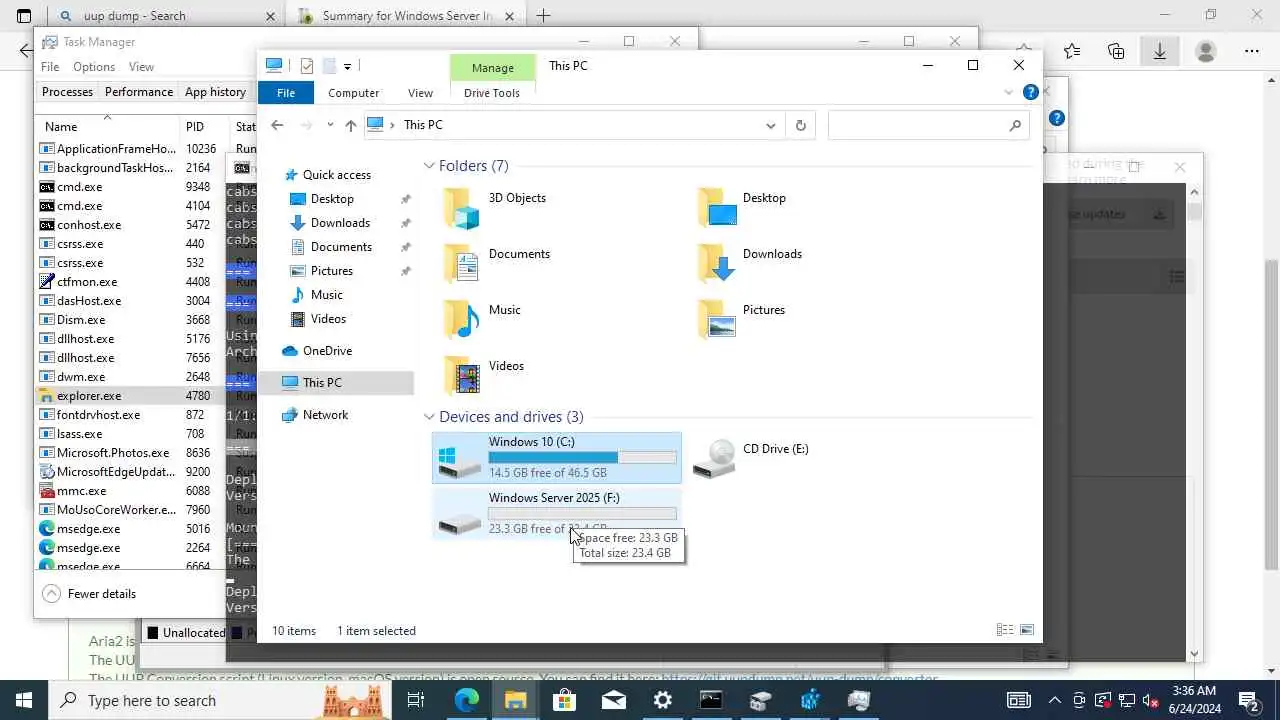Open a new Edge tab
Viewport: 1280px width, 720px height.
coord(543,16)
